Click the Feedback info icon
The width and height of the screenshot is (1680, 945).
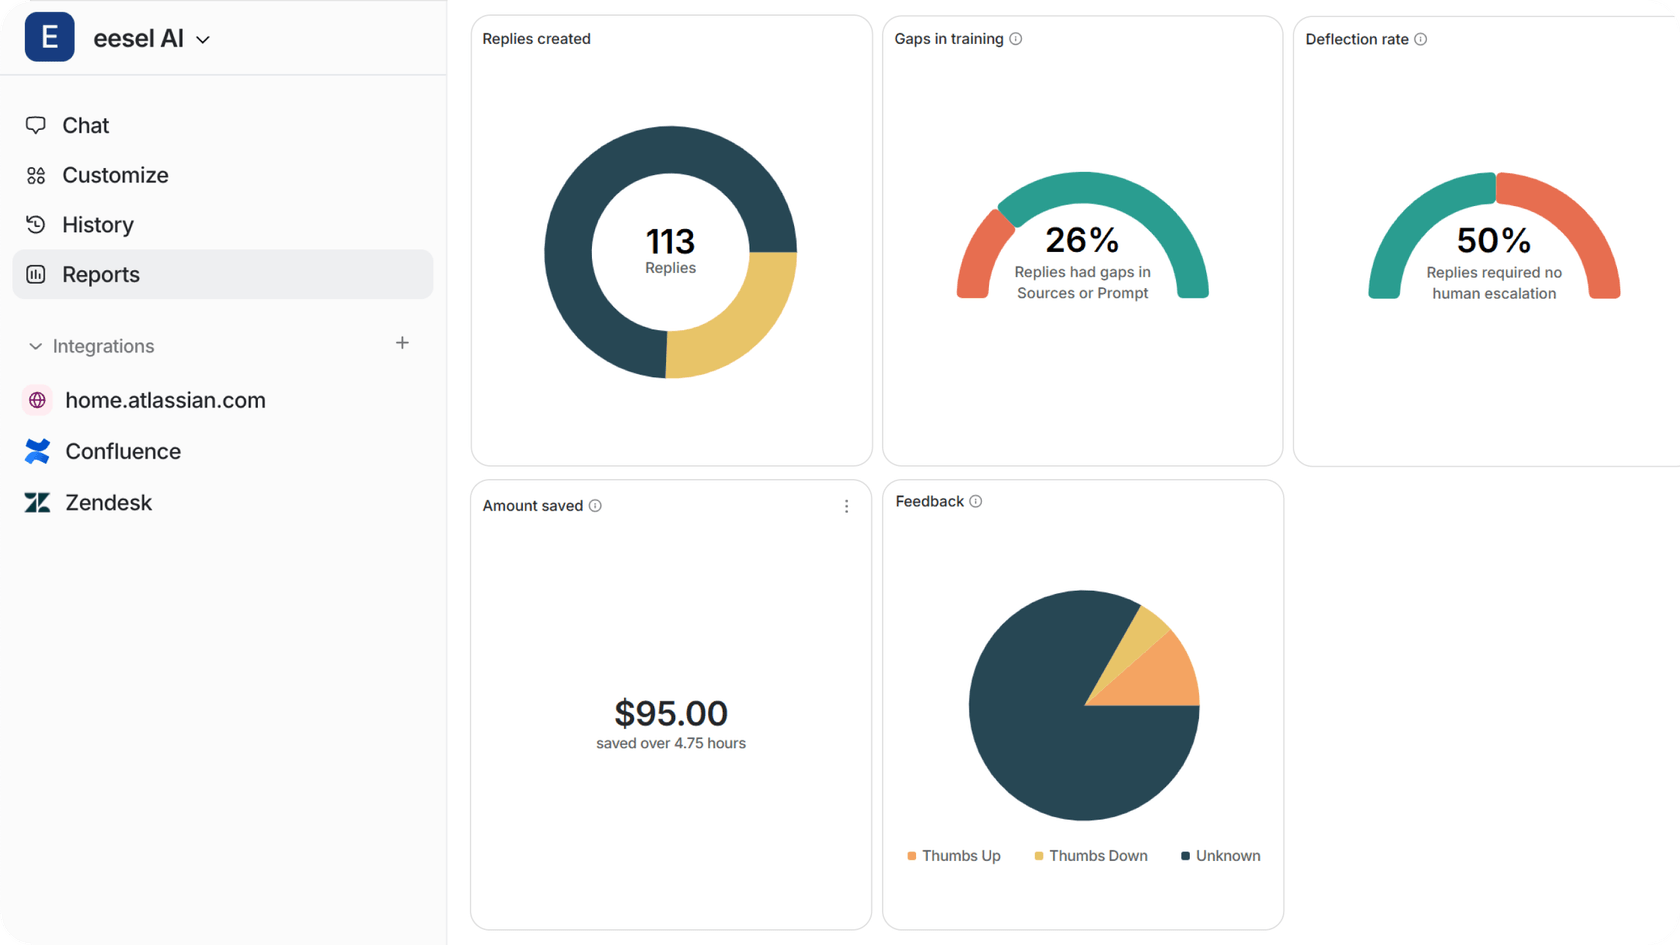[x=976, y=501]
